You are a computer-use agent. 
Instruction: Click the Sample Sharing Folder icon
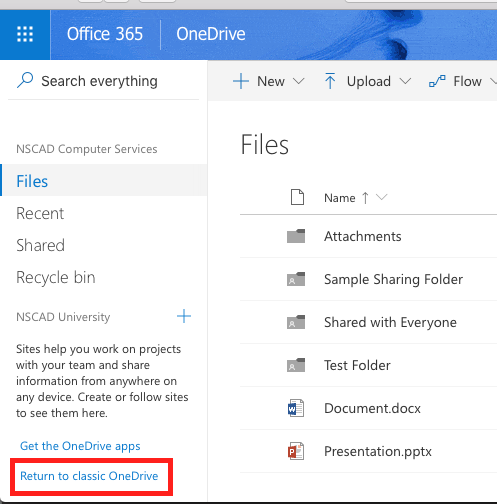click(x=296, y=279)
